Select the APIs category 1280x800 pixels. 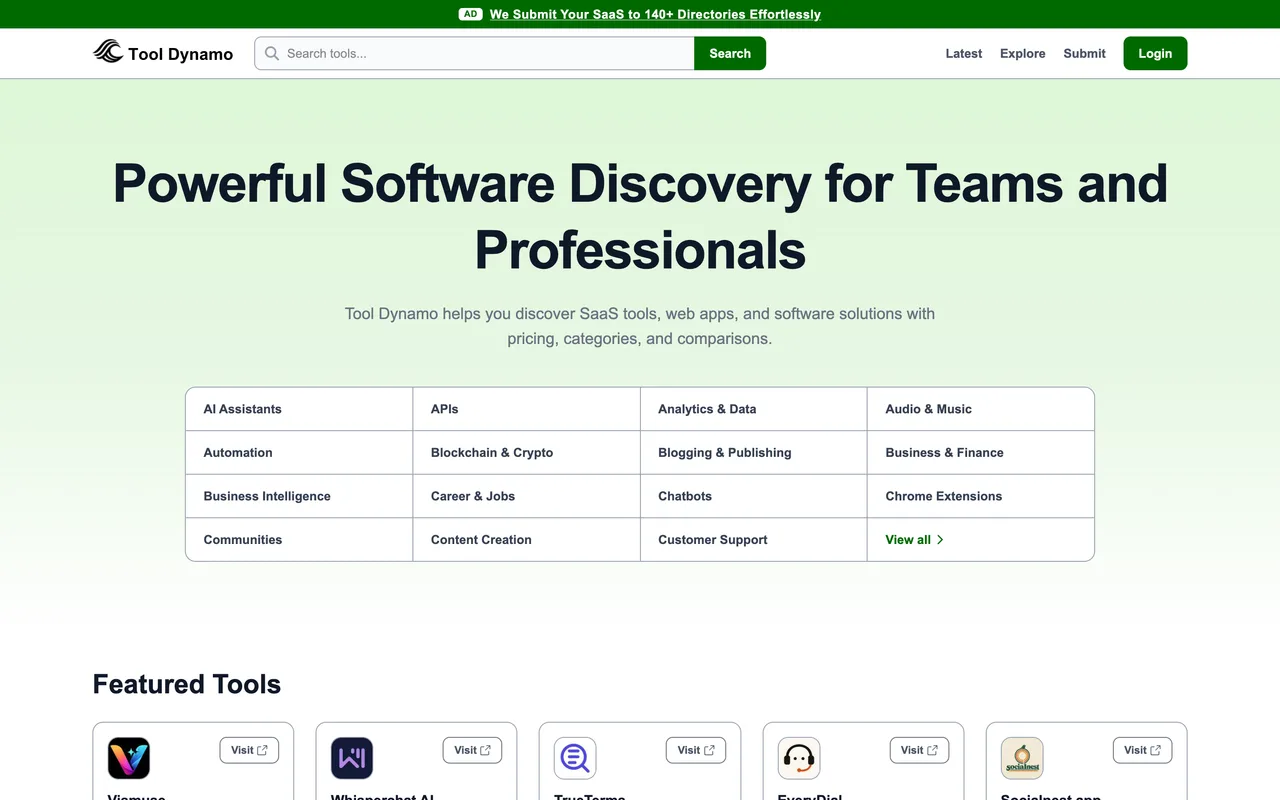pos(526,409)
